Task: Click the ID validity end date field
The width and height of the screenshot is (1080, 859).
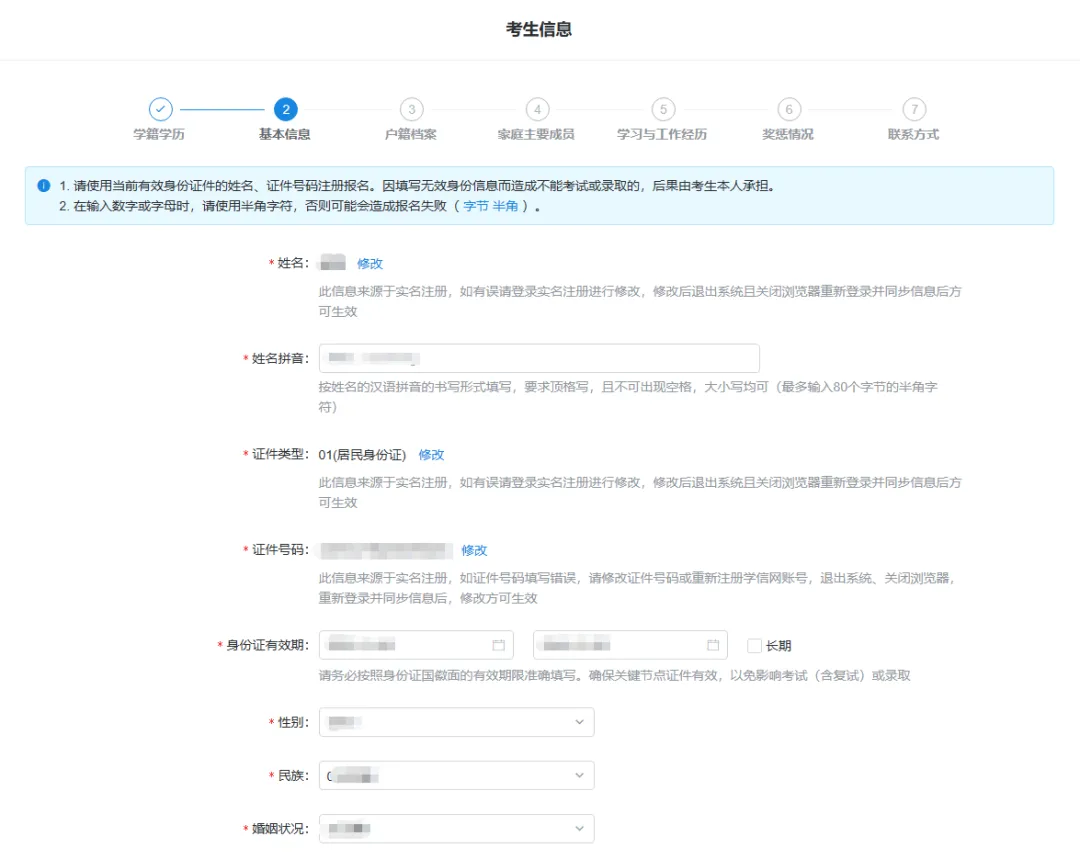Action: click(x=630, y=645)
